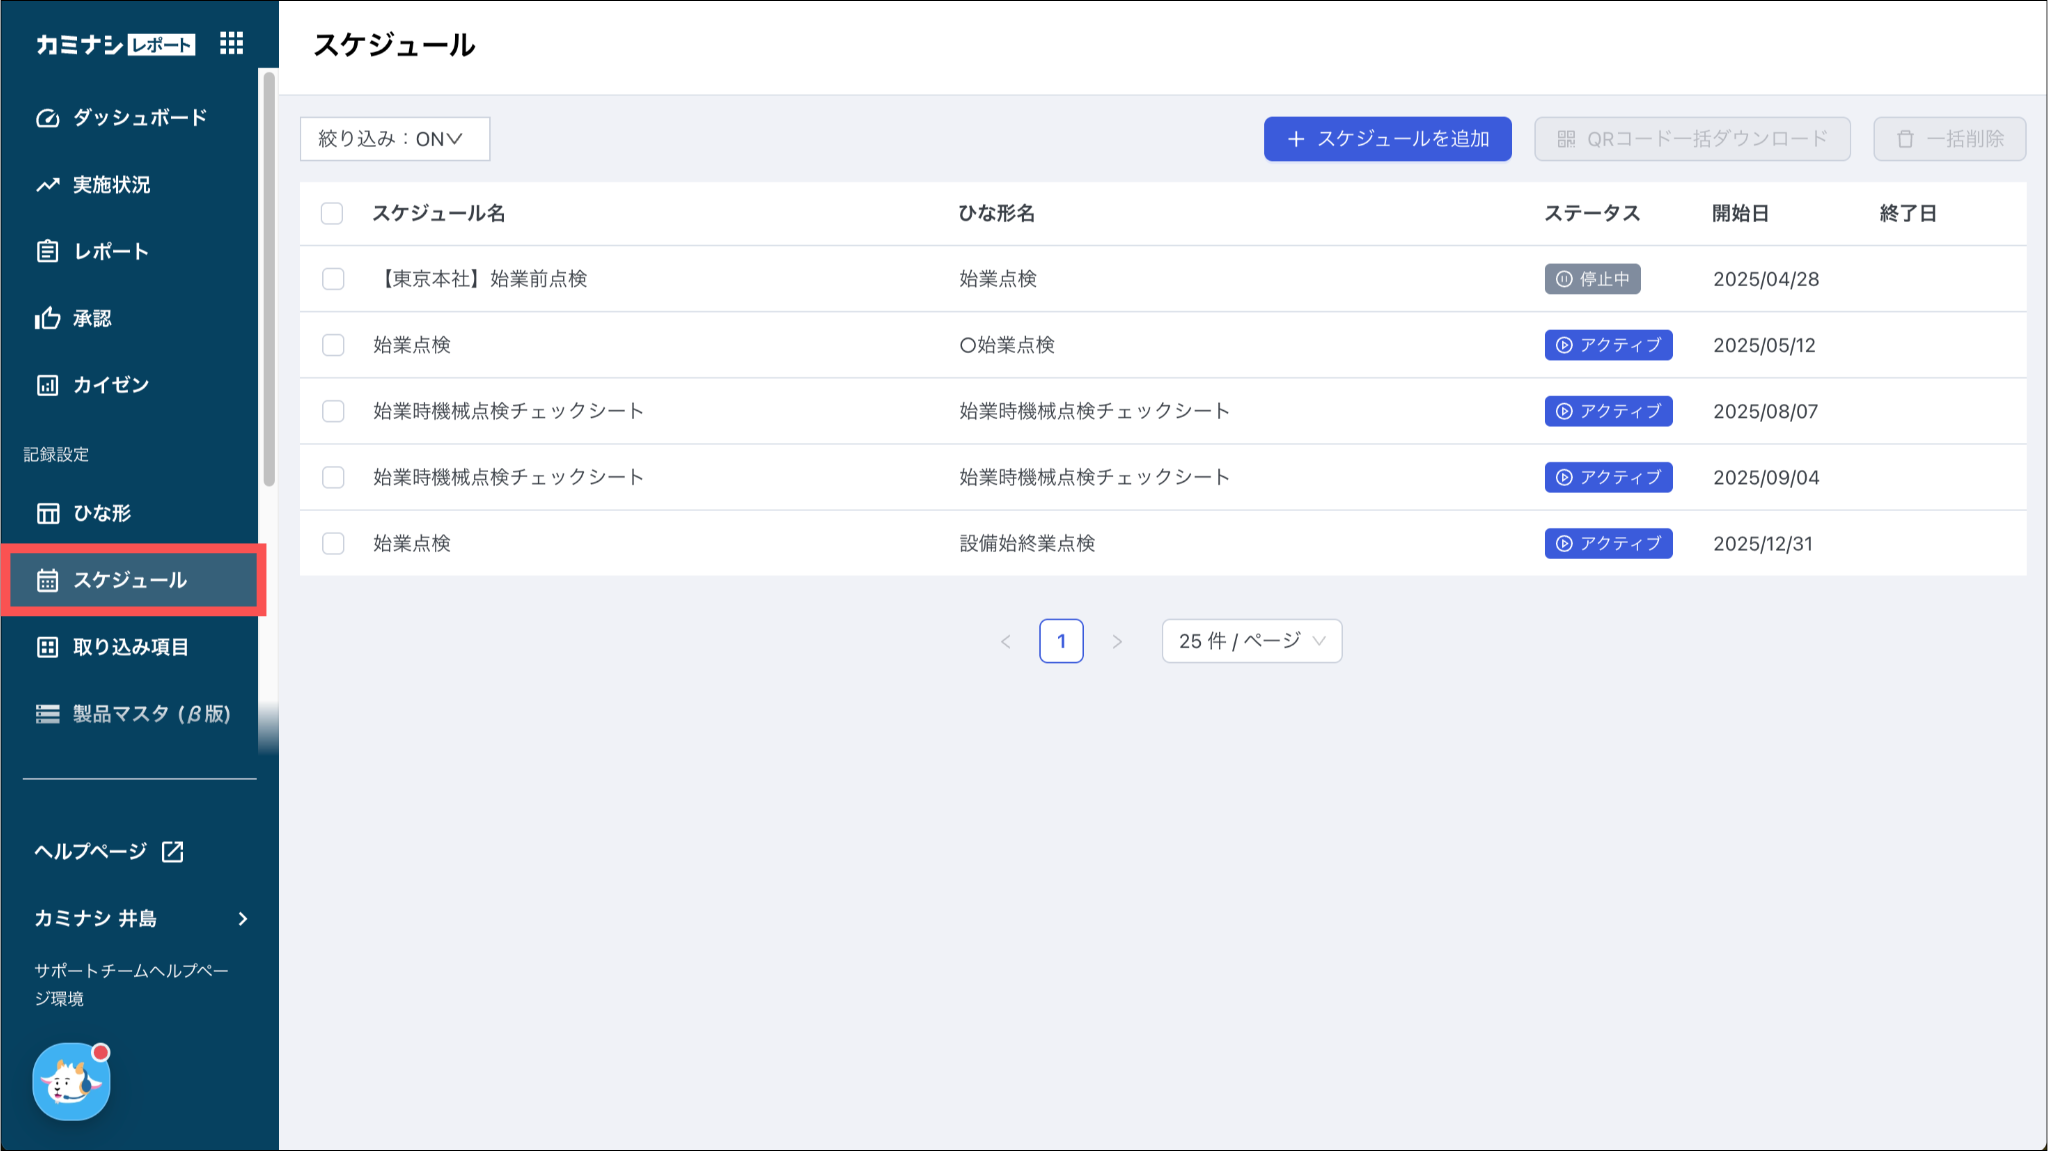Image resolution: width=2048 pixels, height=1151 pixels.
Task: Expand the カミナシ 井島 account chevron
Action: (243, 918)
